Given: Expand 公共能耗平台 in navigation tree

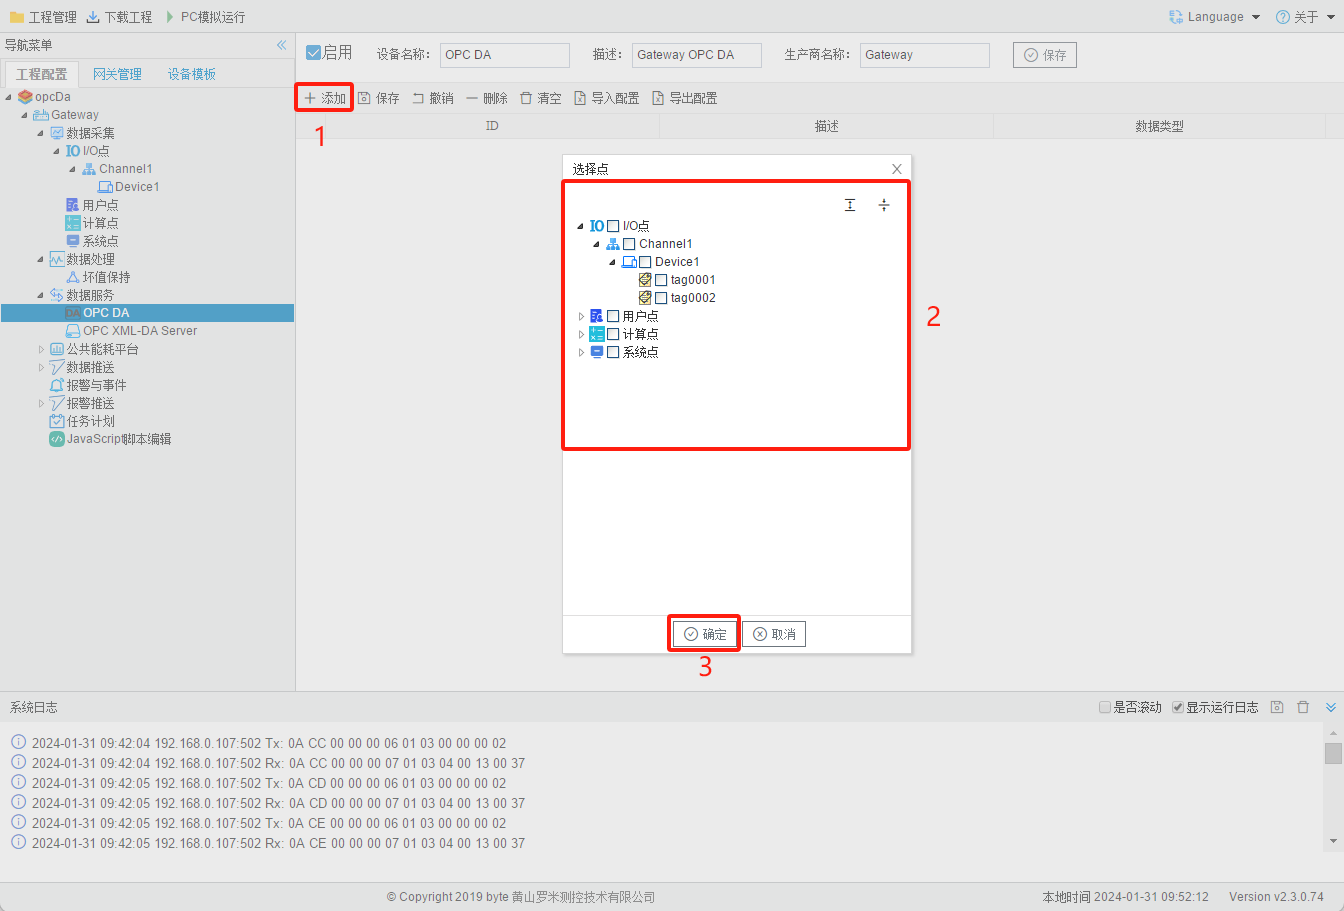Looking at the screenshot, I should 41,349.
